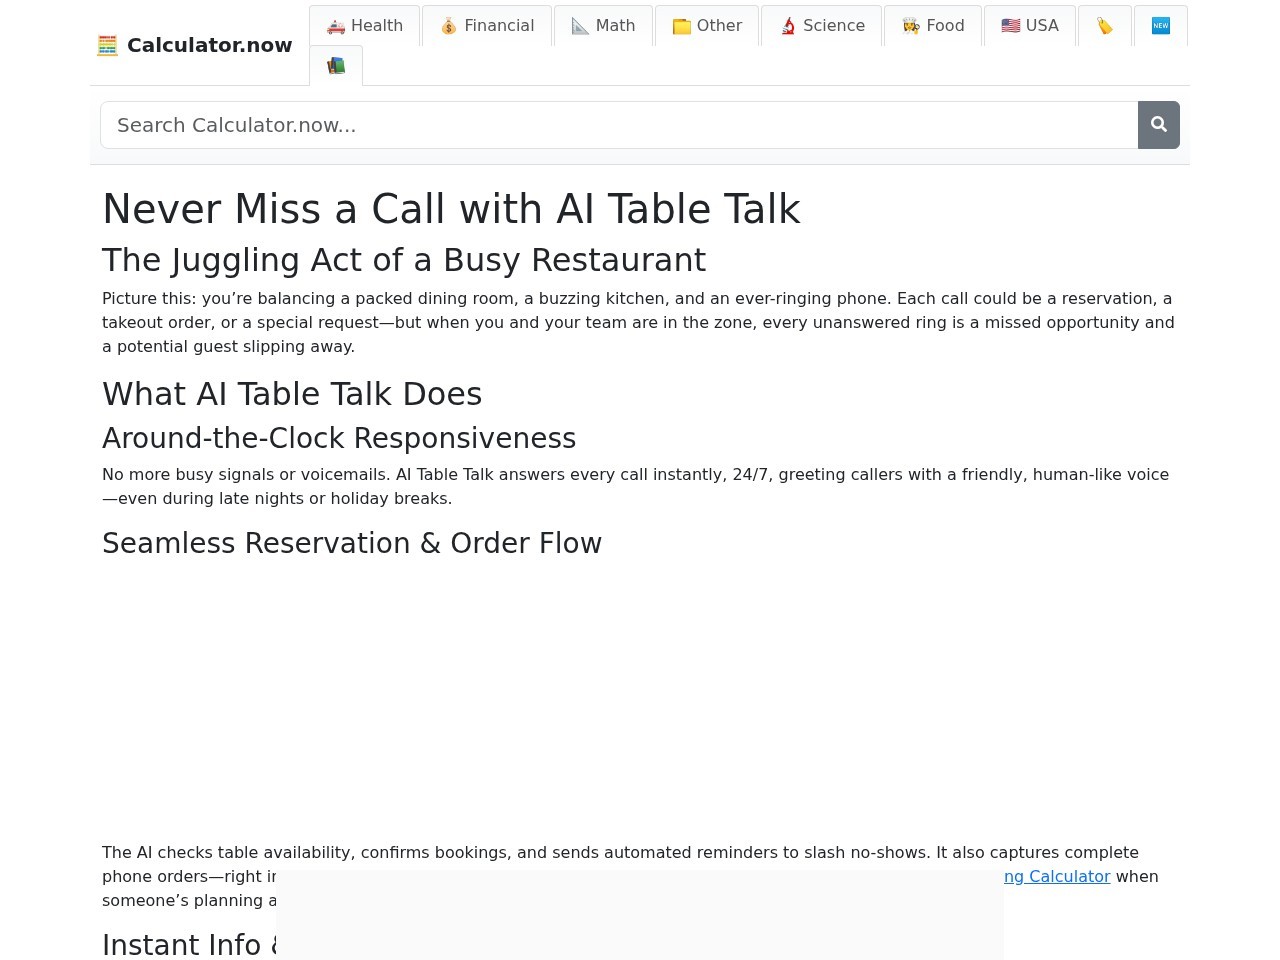Click the 🔬 microscope Science icon
Screen dimensions: 1280x960
tap(789, 26)
